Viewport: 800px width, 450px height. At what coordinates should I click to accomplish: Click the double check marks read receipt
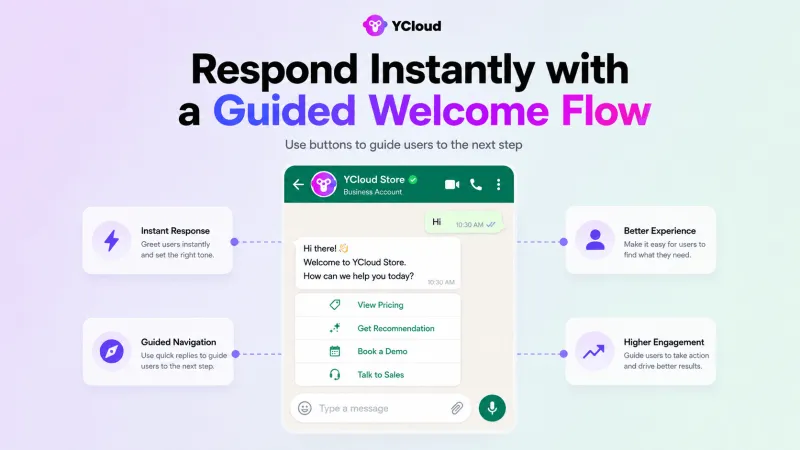pyautogui.click(x=491, y=224)
